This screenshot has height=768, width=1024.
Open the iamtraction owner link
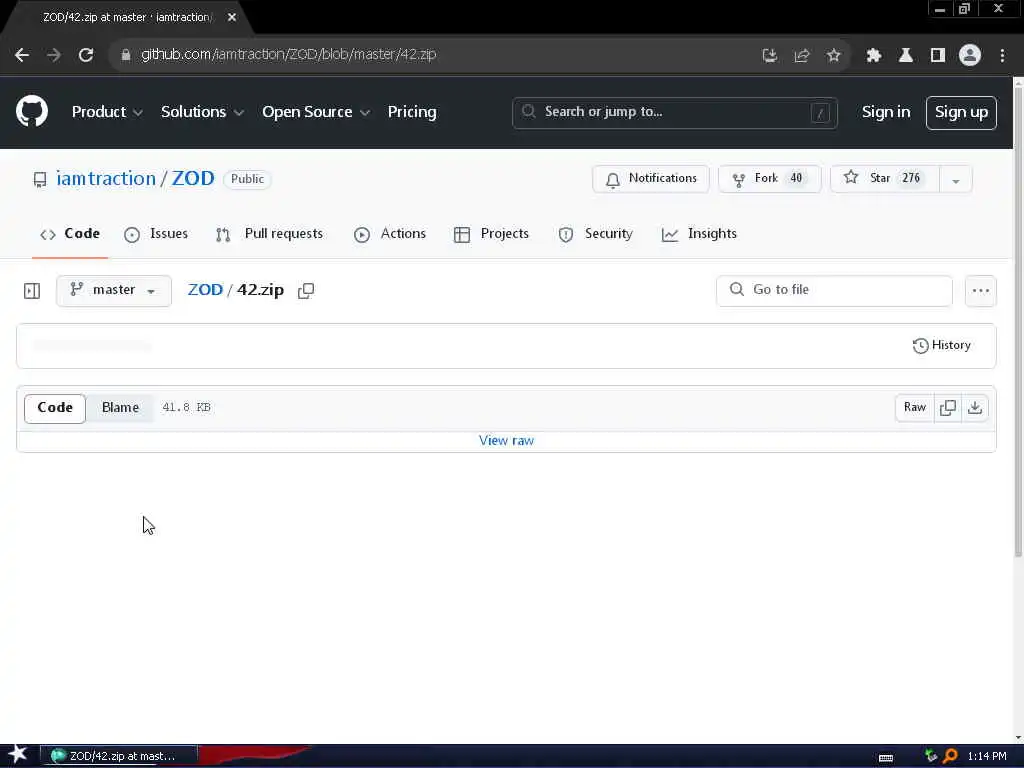point(106,178)
